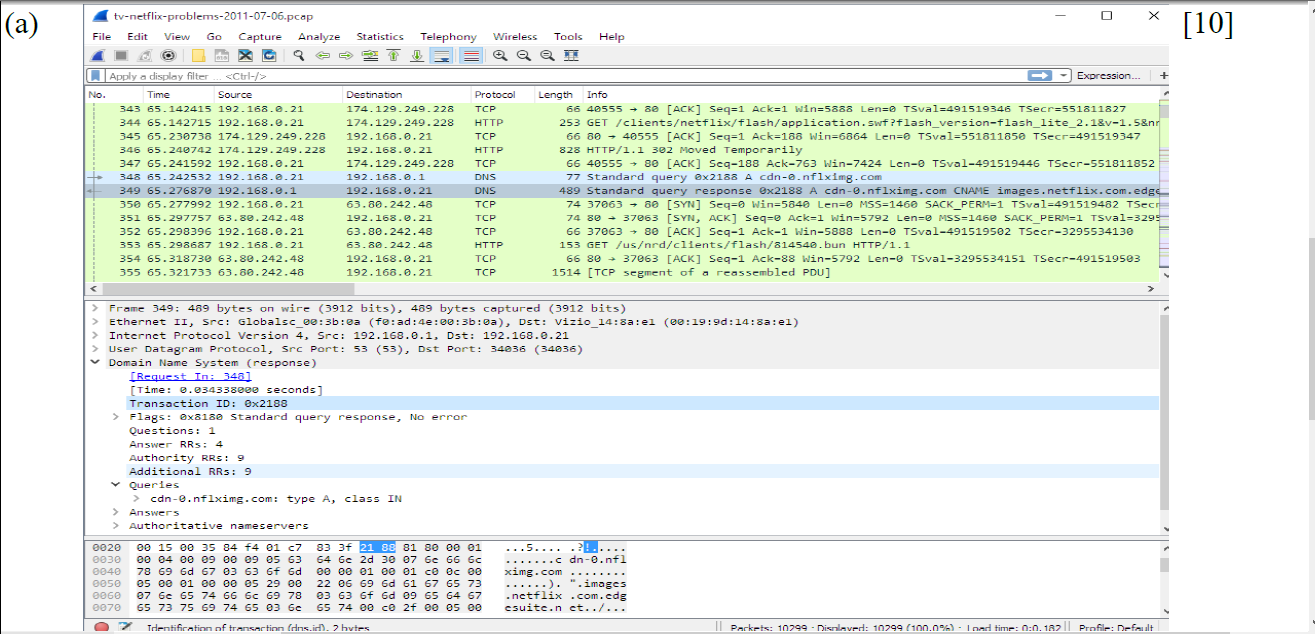Expand the Frame 349 details row
Screen dimensions: 1315x634
[x=95, y=308]
